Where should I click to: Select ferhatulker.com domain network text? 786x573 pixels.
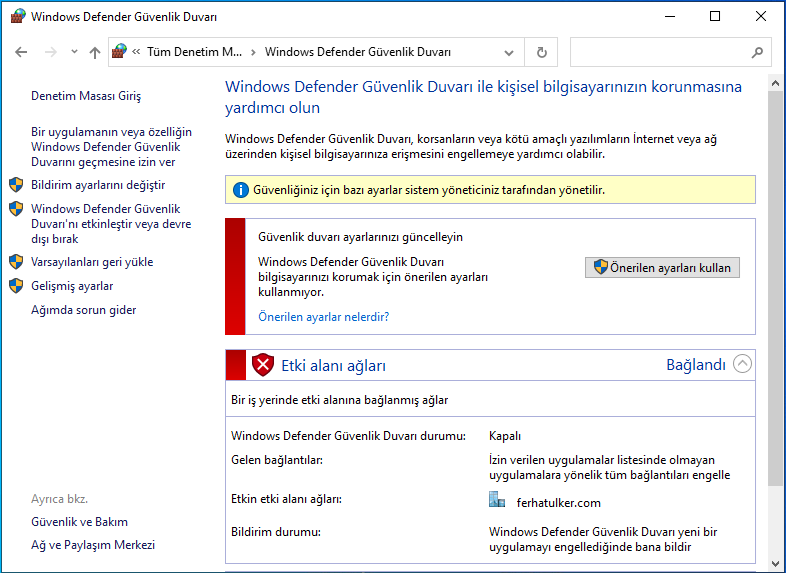tap(558, 503)
